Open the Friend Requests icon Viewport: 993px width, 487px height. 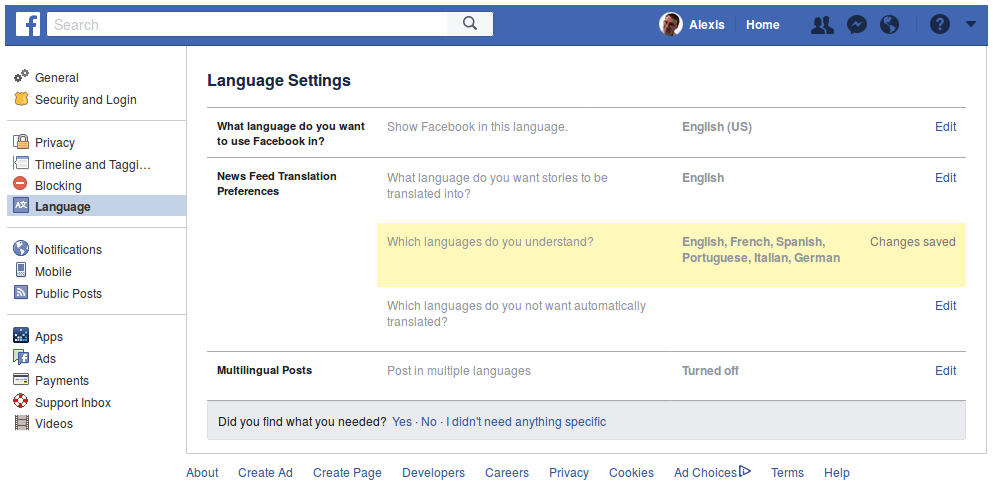(x=822, y=25)
